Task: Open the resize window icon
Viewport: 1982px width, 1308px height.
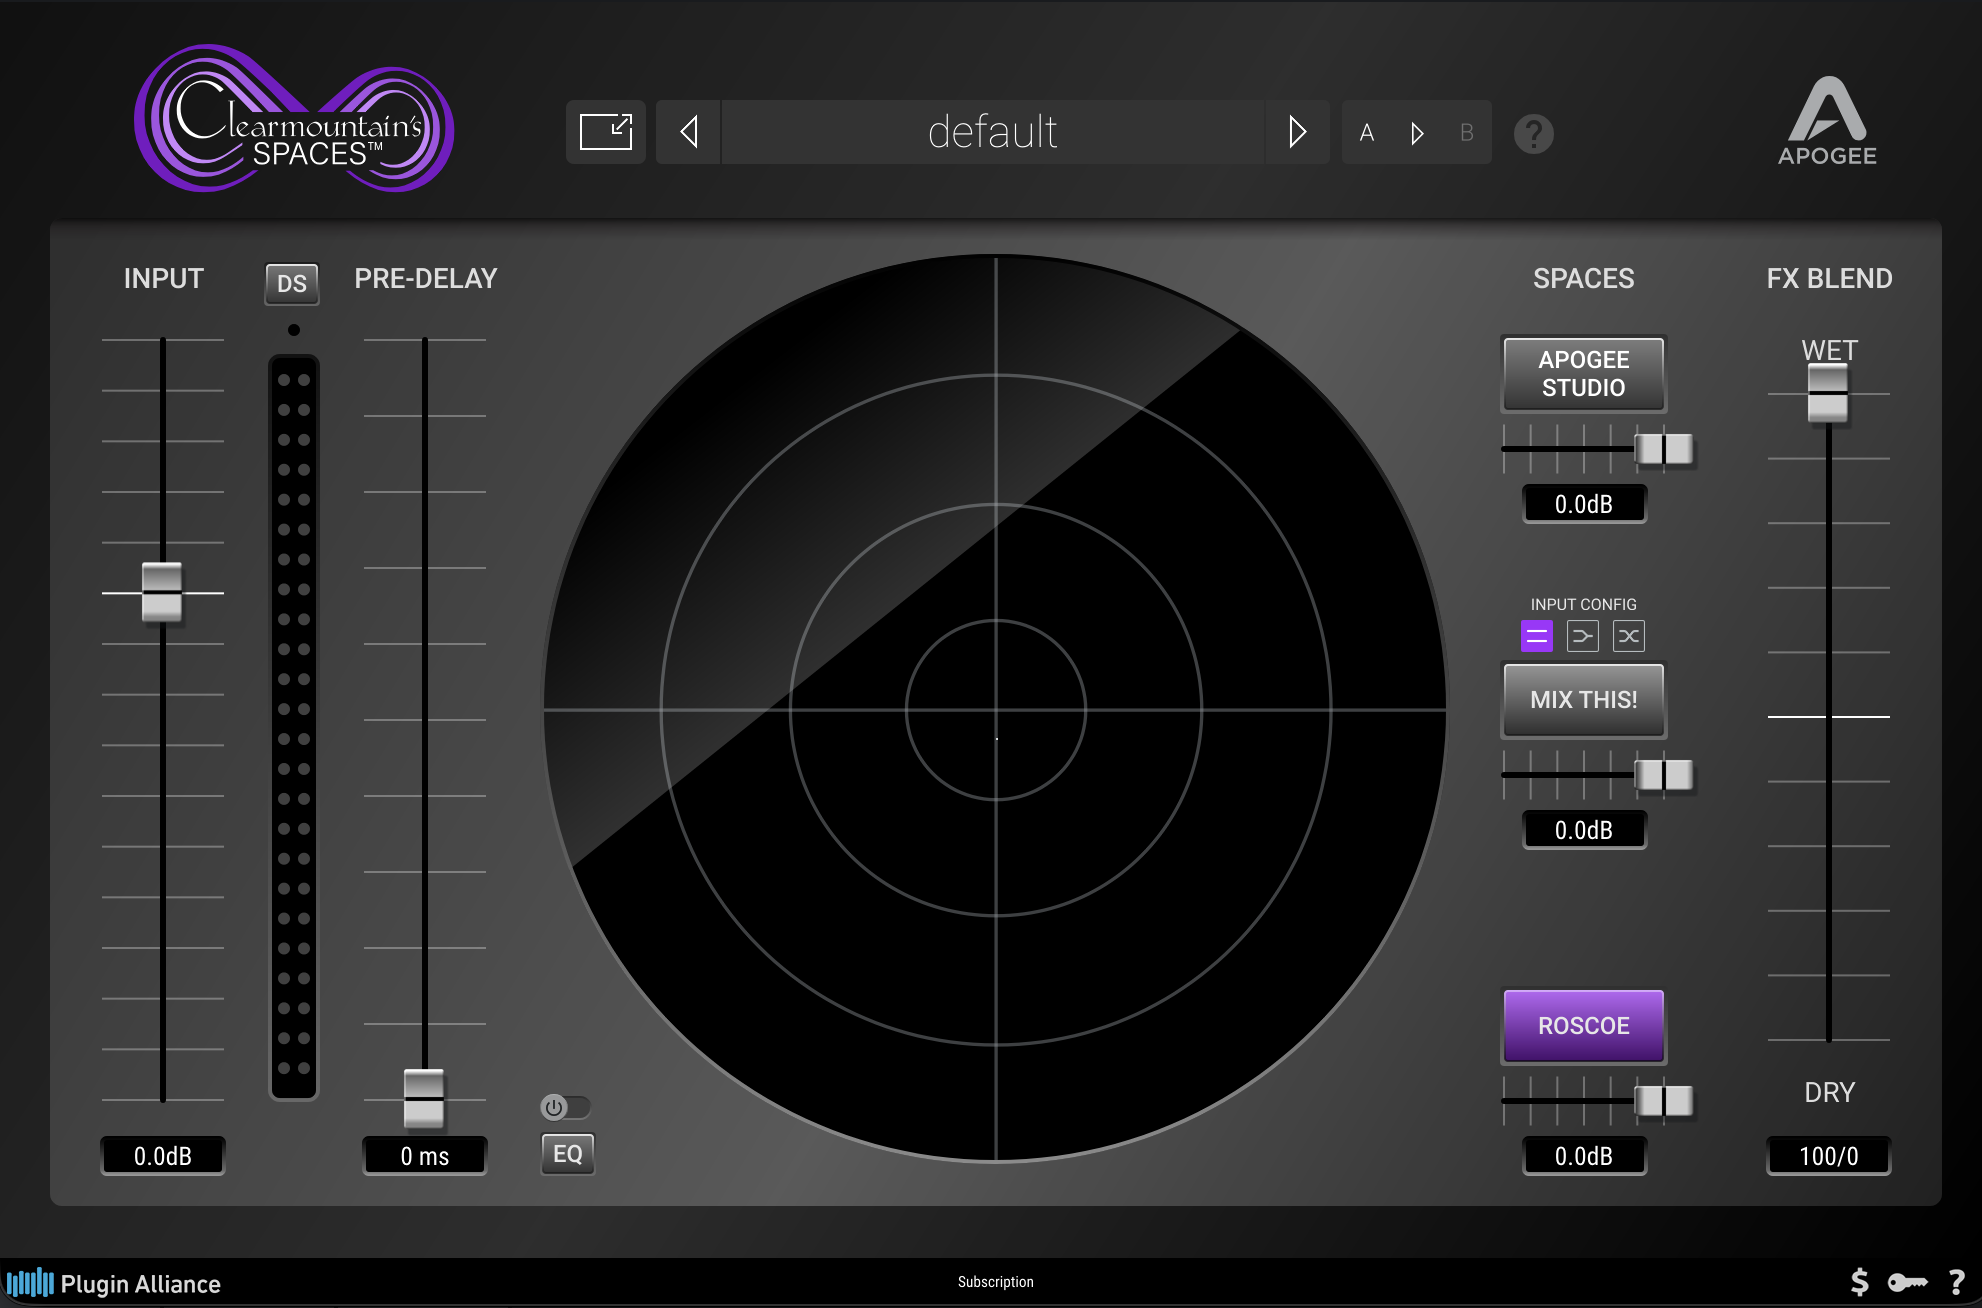Action: click(x=606, y=132)
